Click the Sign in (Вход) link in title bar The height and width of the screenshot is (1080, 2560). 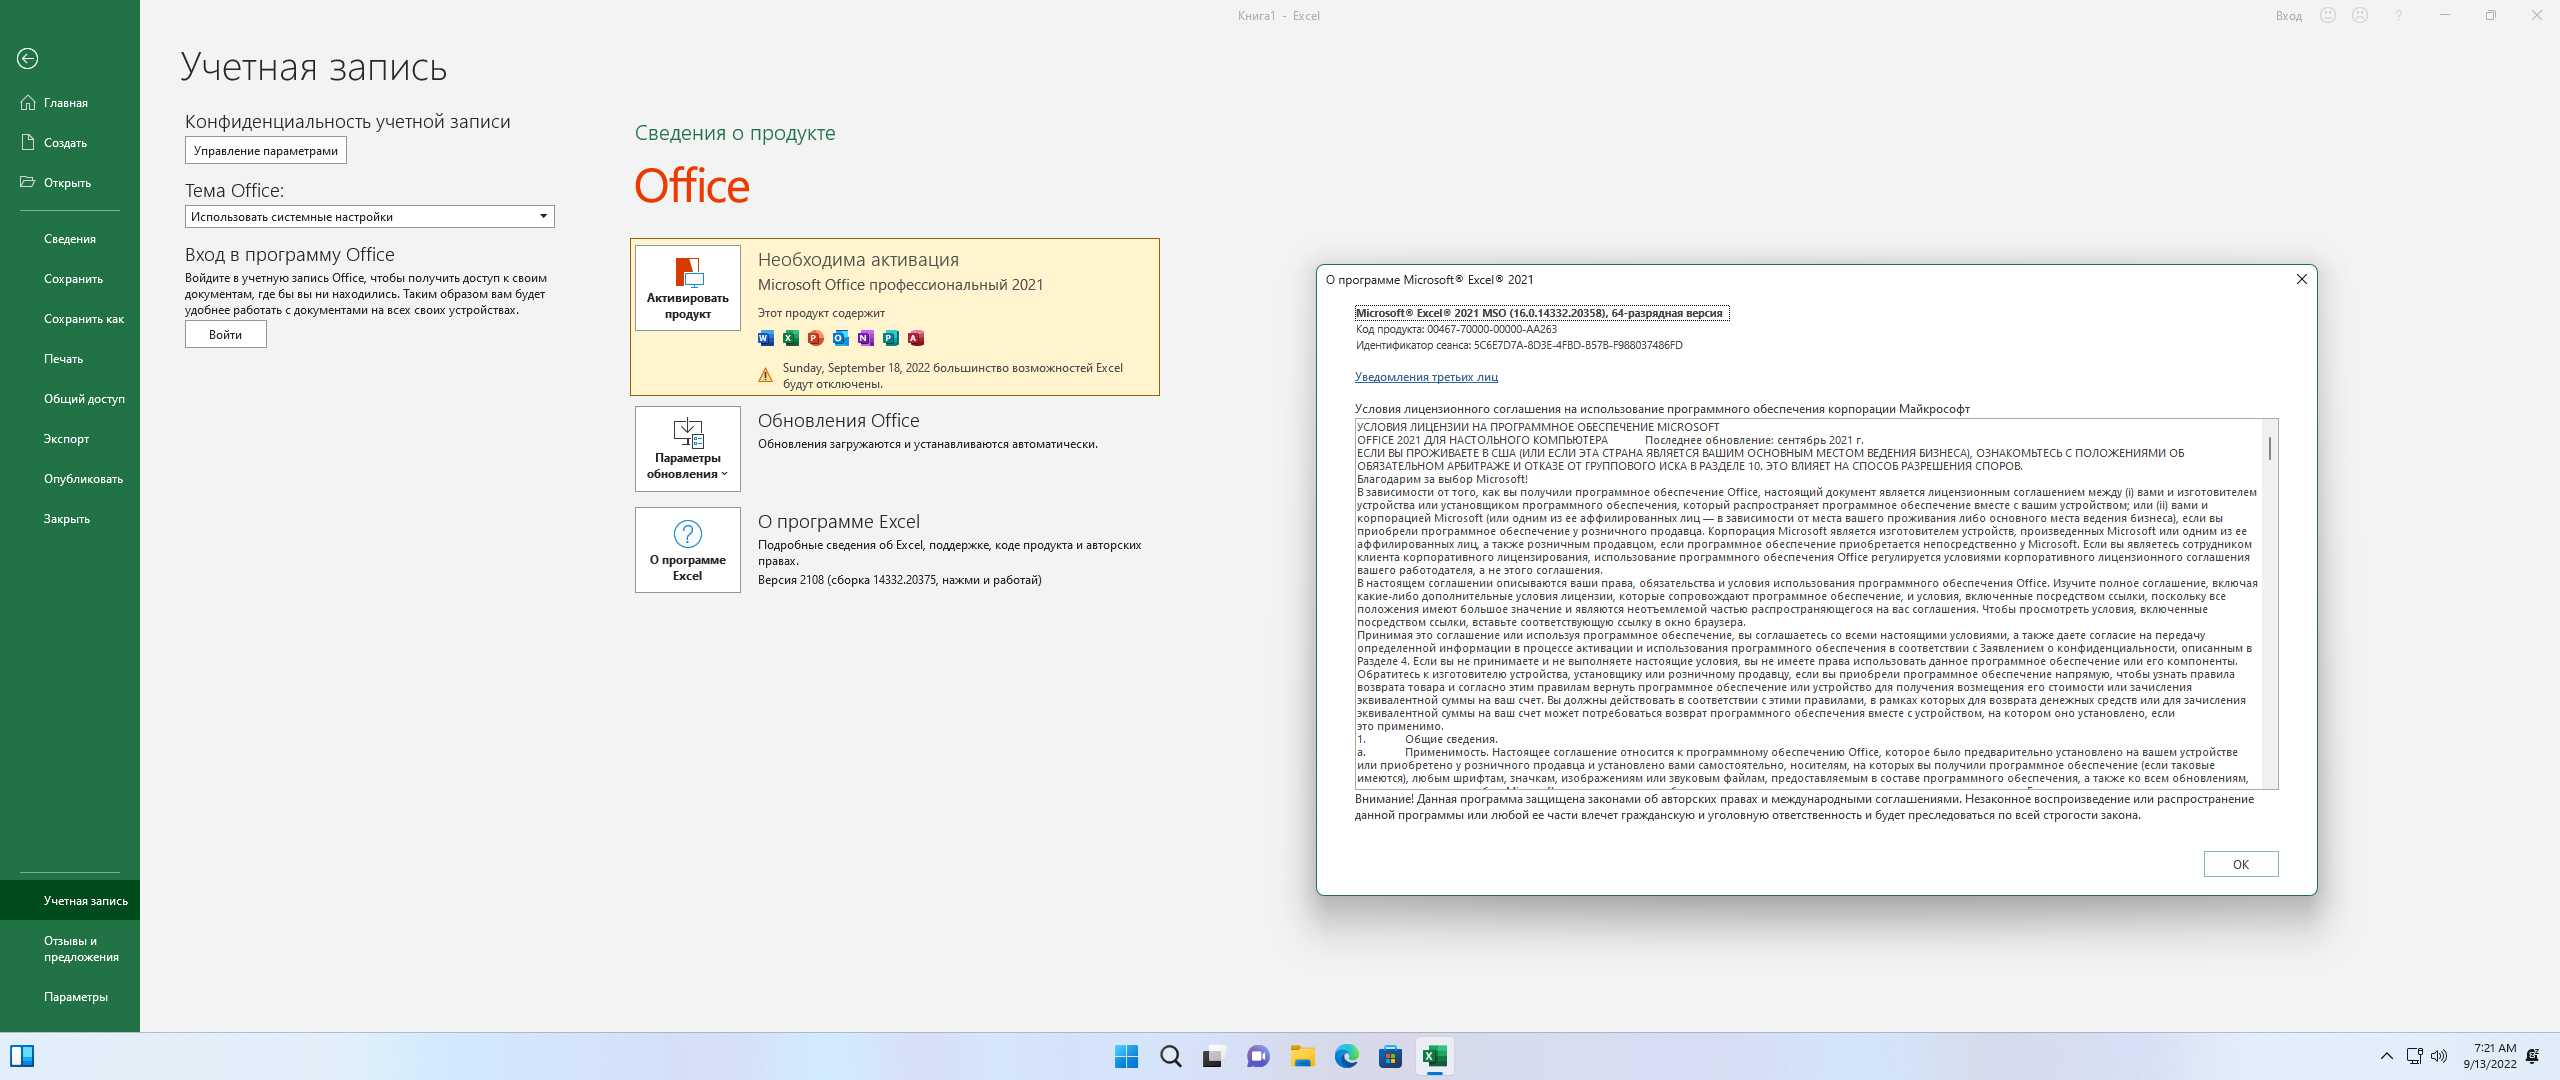[2288, 16]
